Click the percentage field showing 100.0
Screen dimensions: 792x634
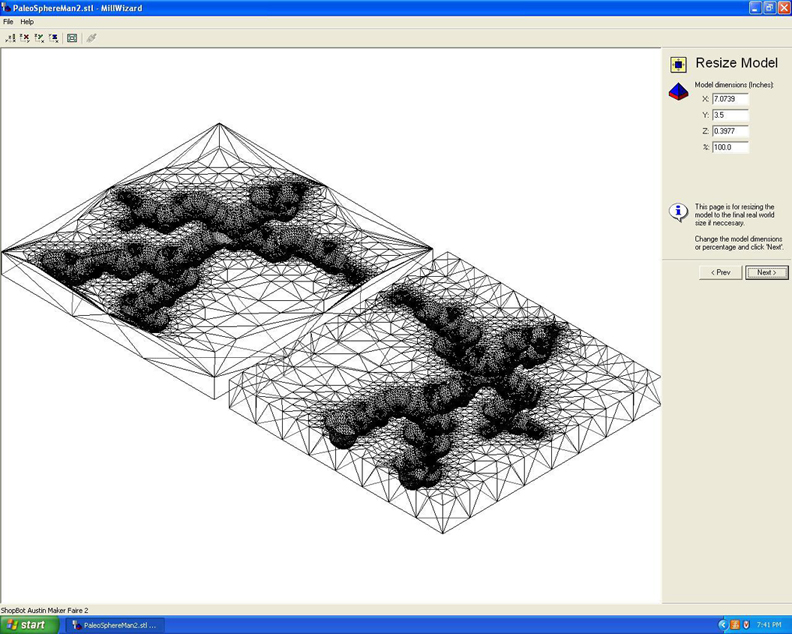pyautogui.click(x=729, y=147)
